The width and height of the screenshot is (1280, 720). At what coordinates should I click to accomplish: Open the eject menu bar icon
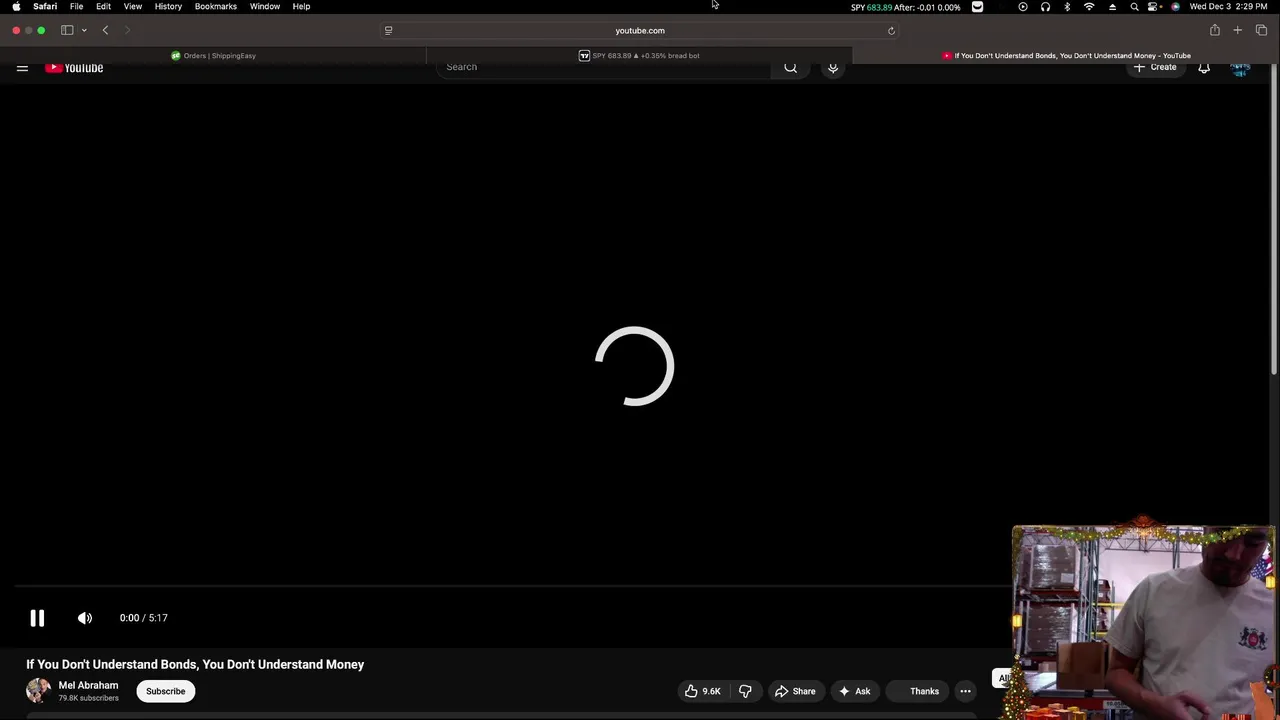coord(1112,7)
